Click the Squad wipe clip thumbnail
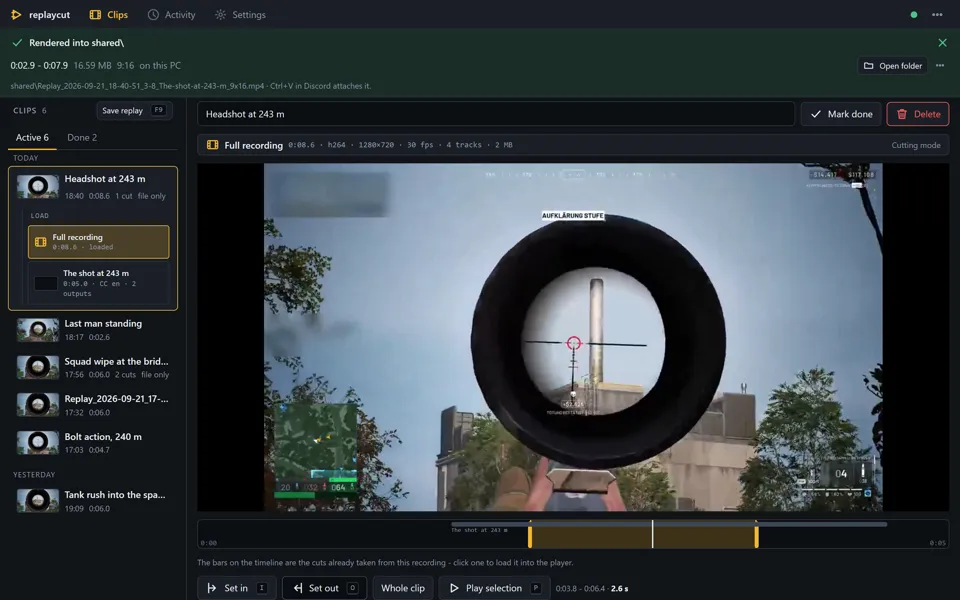Viewport: 960px width, 600px height. 37,368
